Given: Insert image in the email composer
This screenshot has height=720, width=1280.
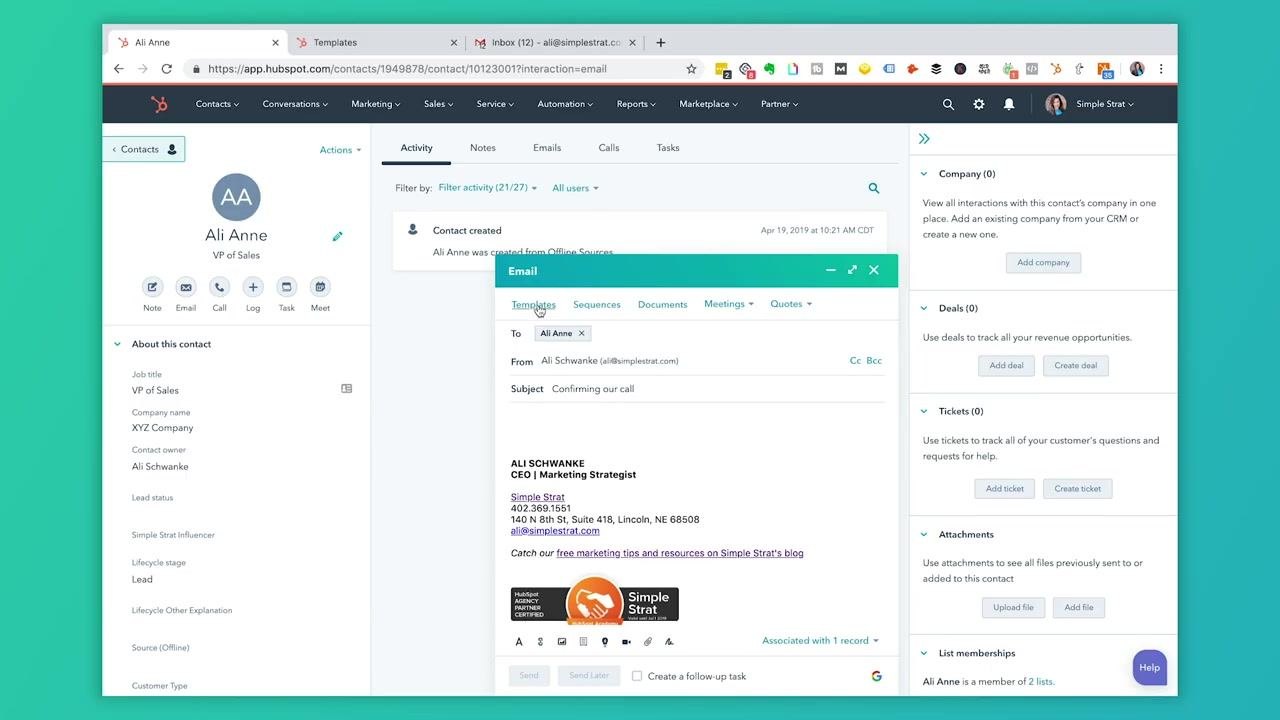Looking at the screenshot, I should (562, 642).
